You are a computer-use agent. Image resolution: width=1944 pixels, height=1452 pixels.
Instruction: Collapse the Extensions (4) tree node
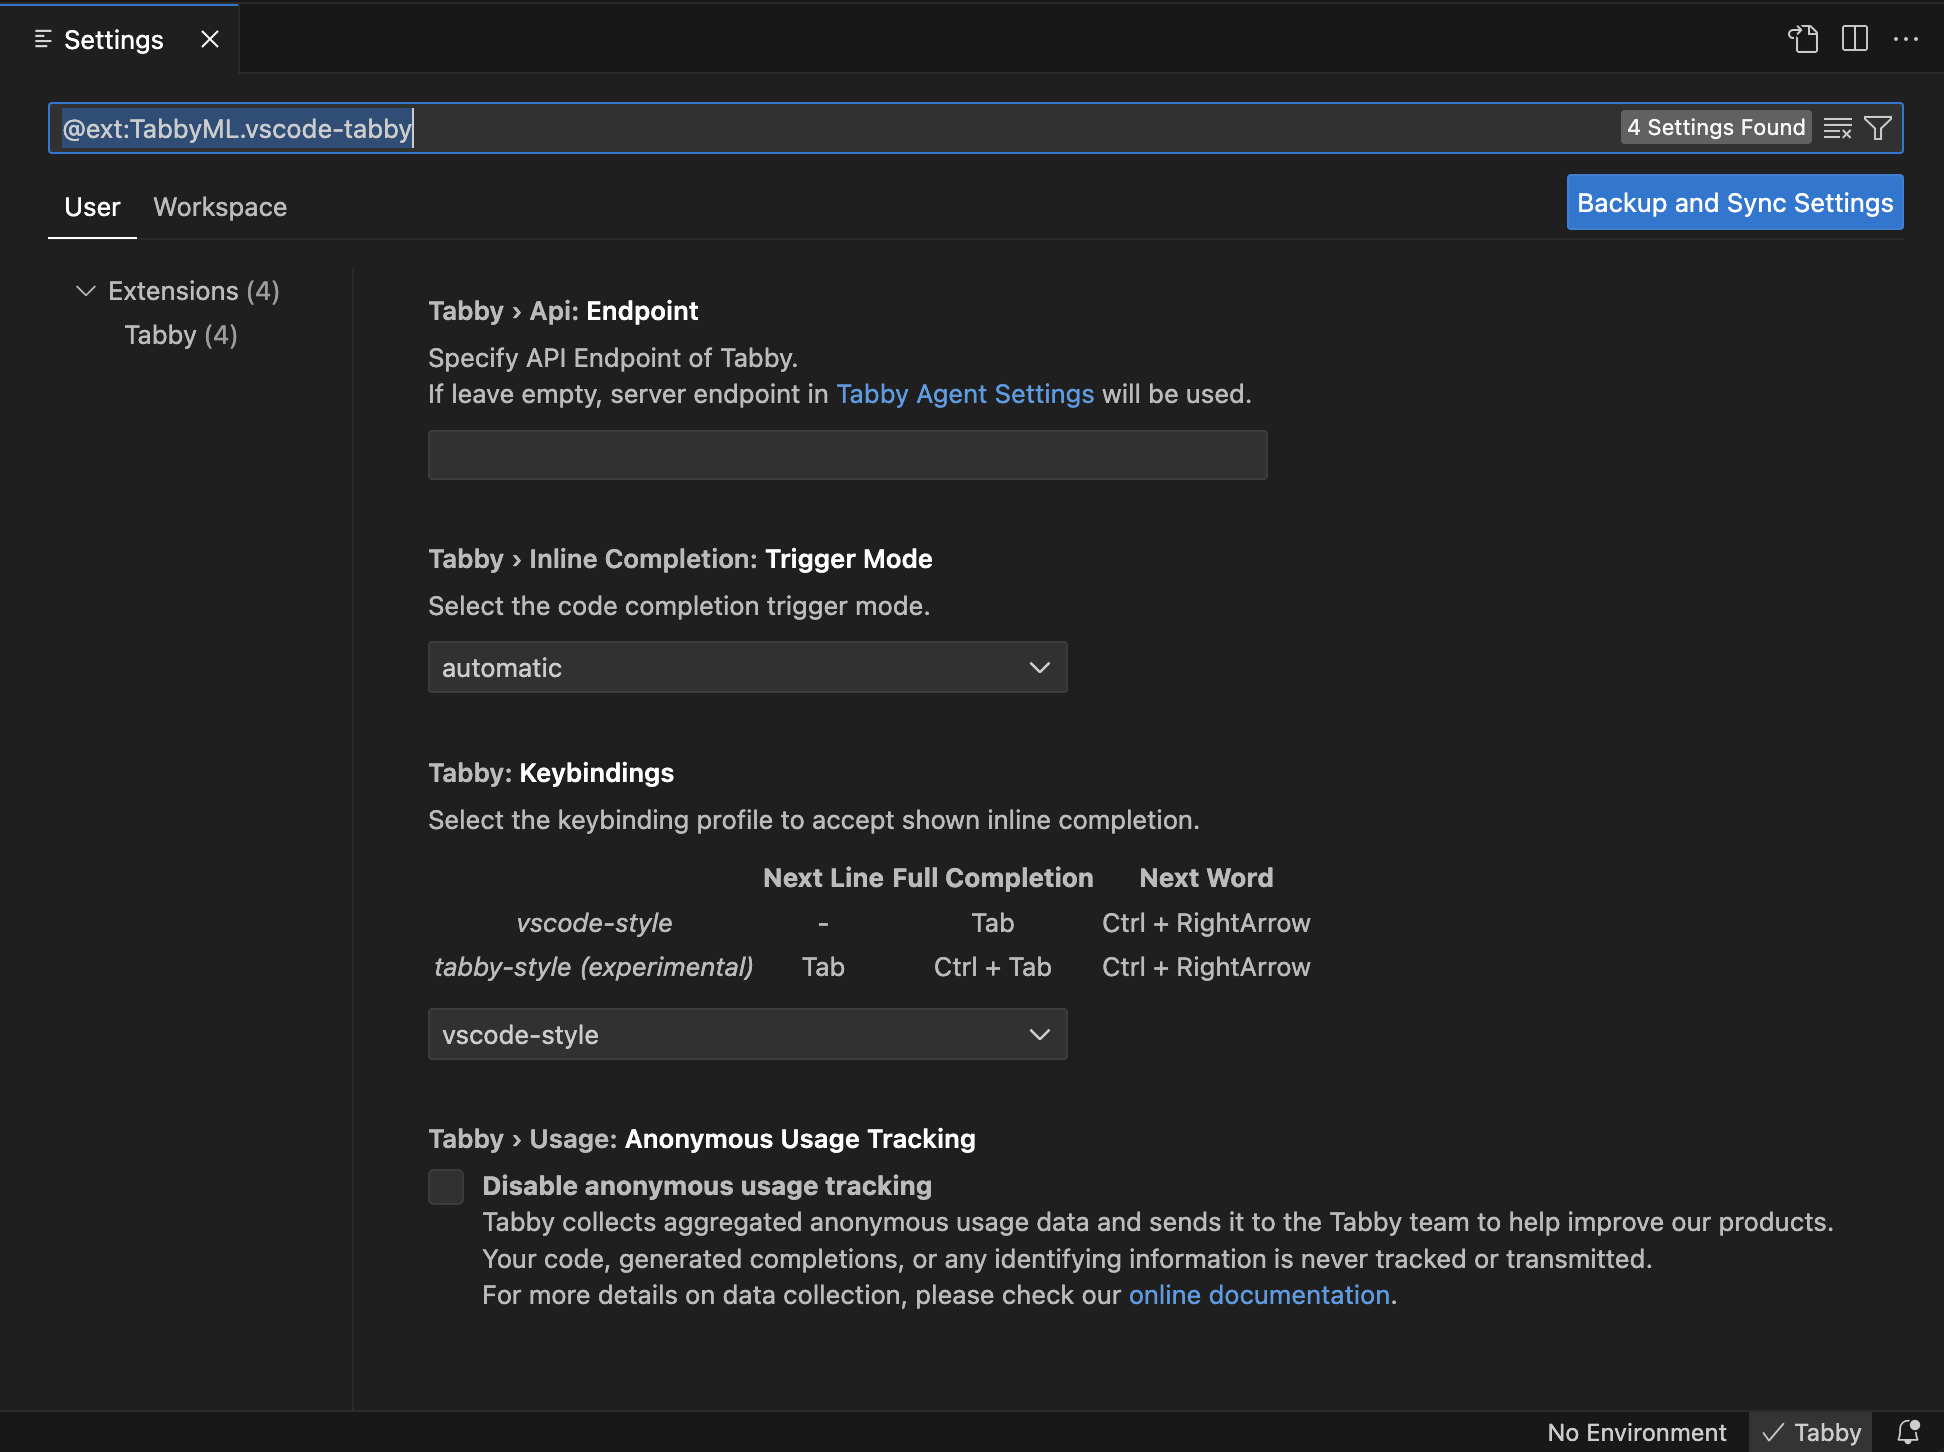pyautogui.click(x=86, y=291)
